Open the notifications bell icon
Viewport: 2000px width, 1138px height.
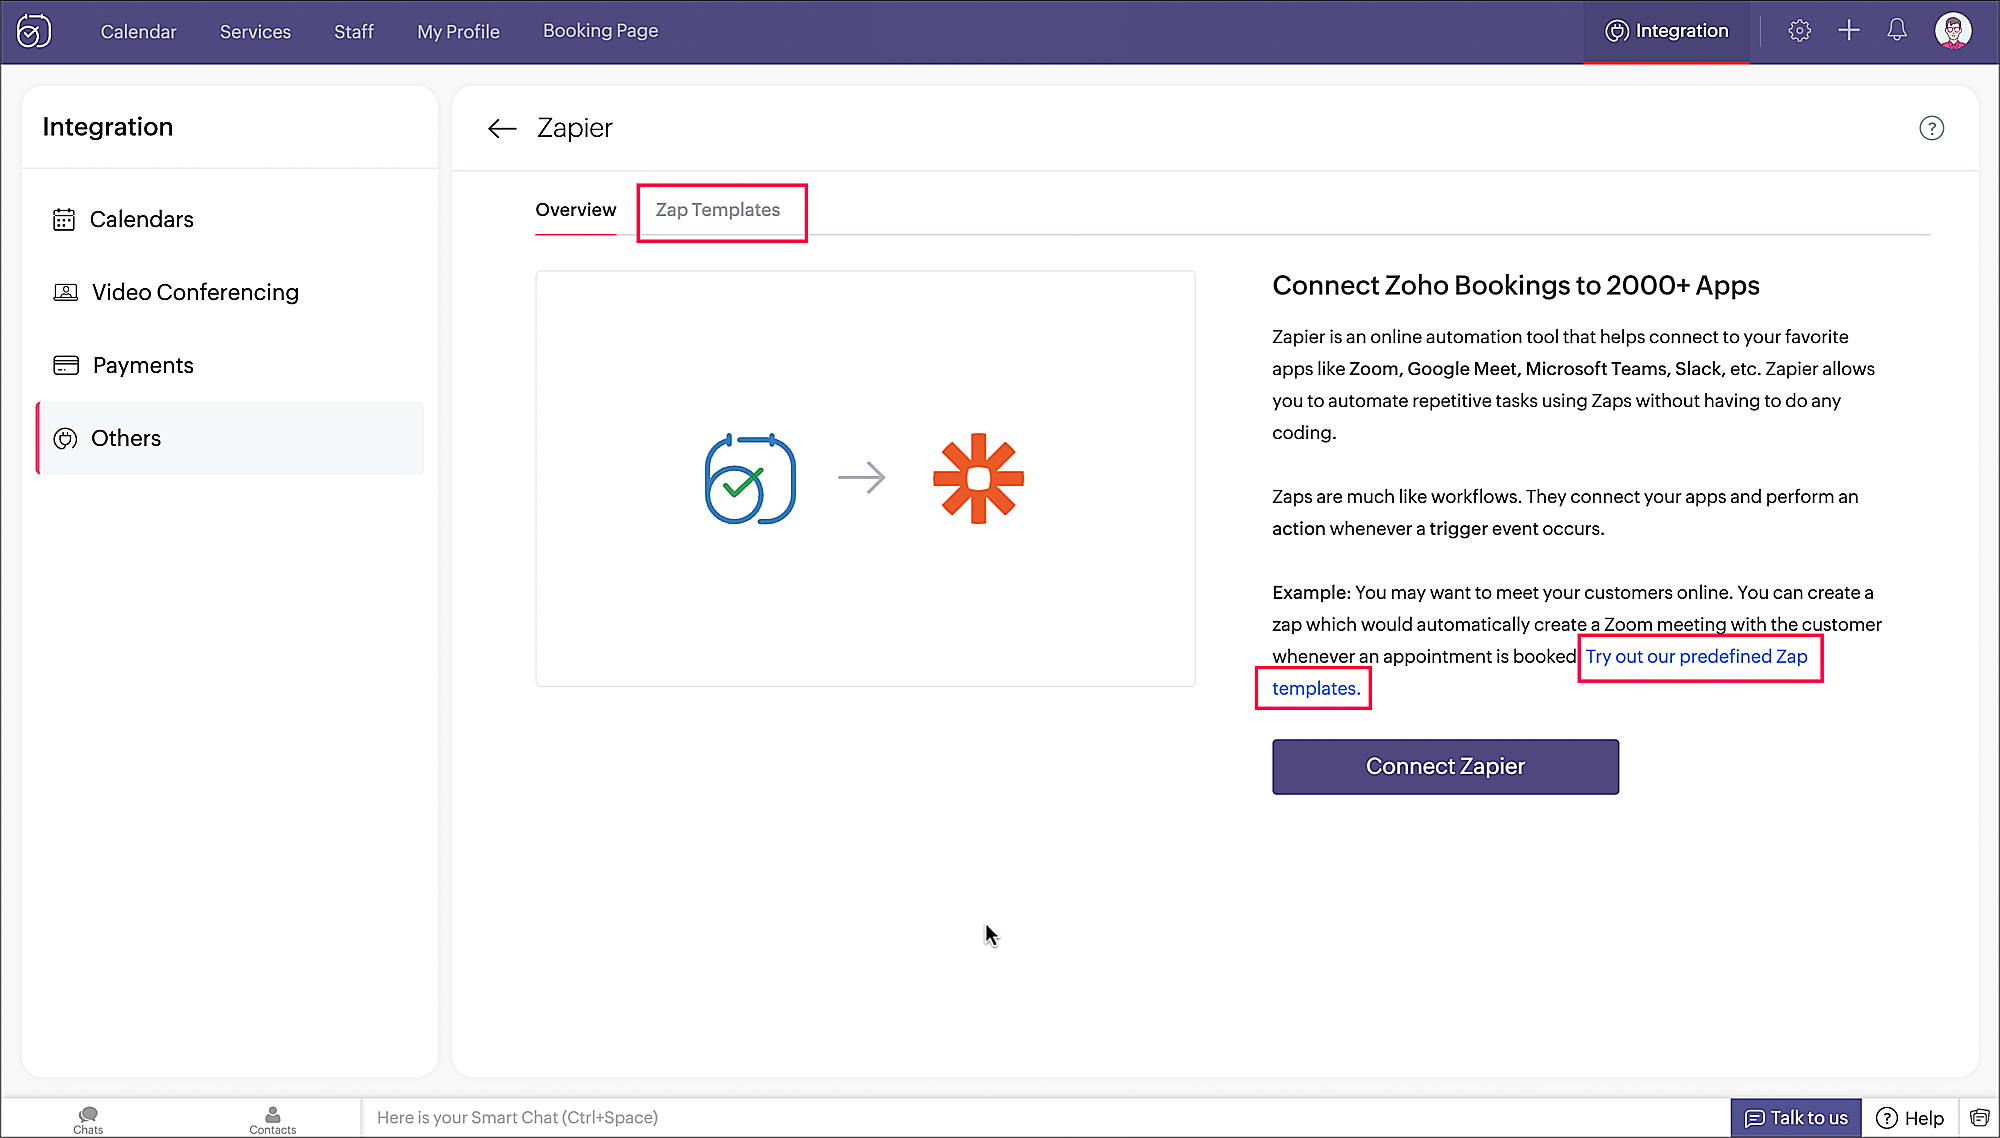click(1896, 31)
